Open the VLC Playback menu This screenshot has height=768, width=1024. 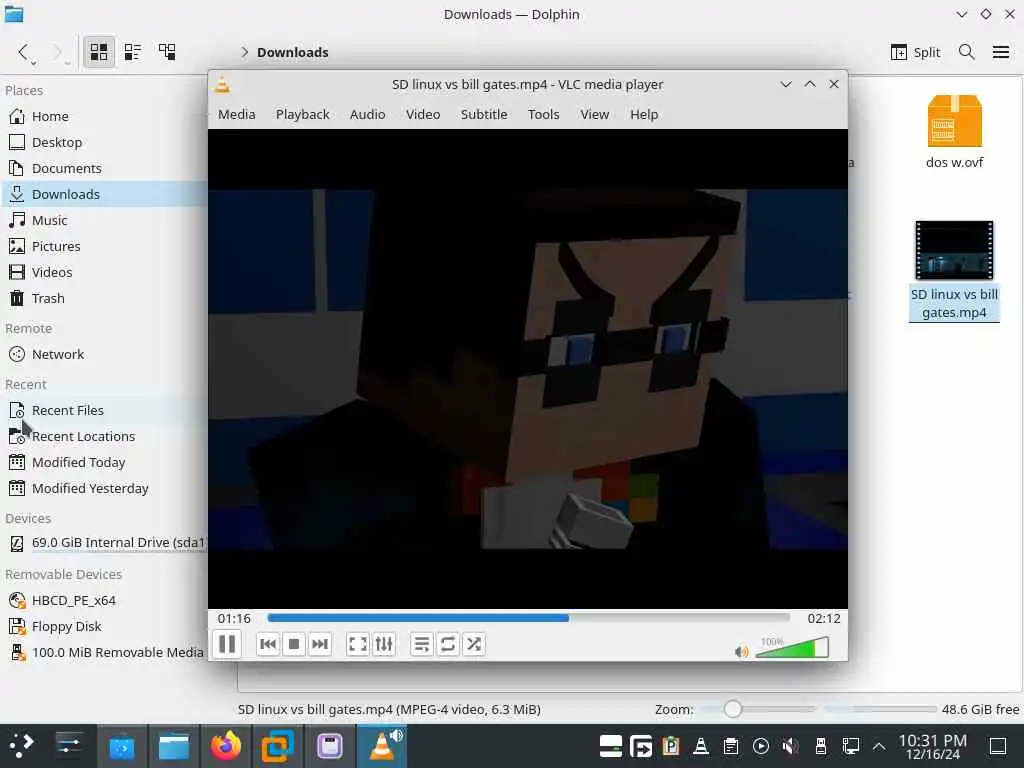click(x=302, y=114)
